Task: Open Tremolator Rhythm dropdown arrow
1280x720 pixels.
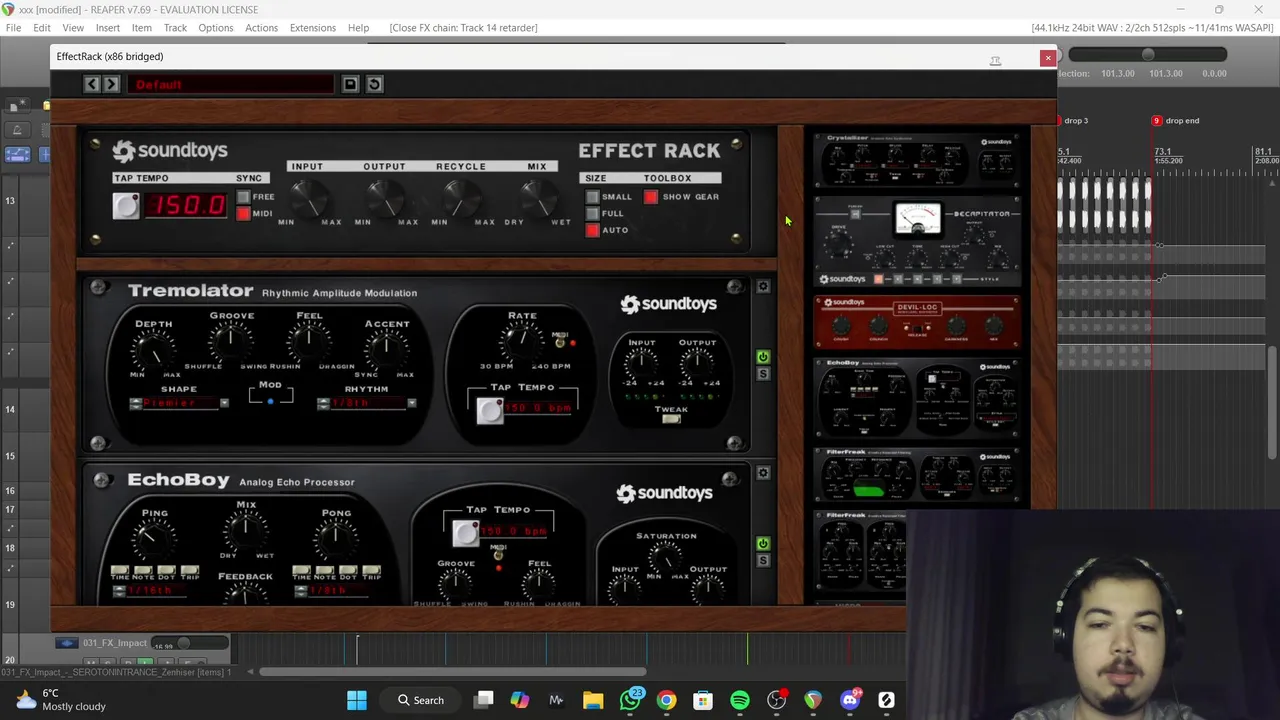Action: point(411,403)
